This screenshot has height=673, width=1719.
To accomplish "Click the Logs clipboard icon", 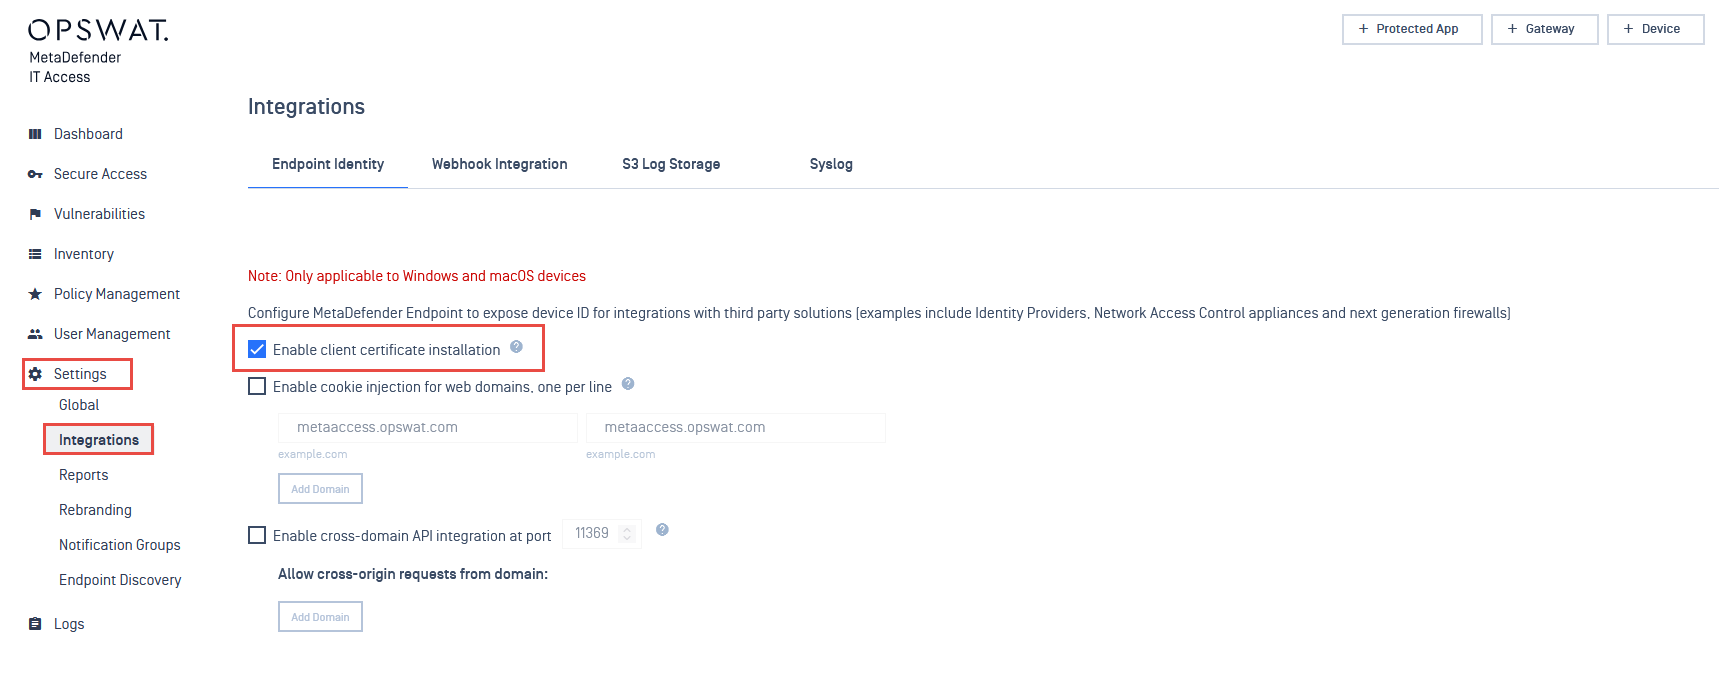I will 35,624.
